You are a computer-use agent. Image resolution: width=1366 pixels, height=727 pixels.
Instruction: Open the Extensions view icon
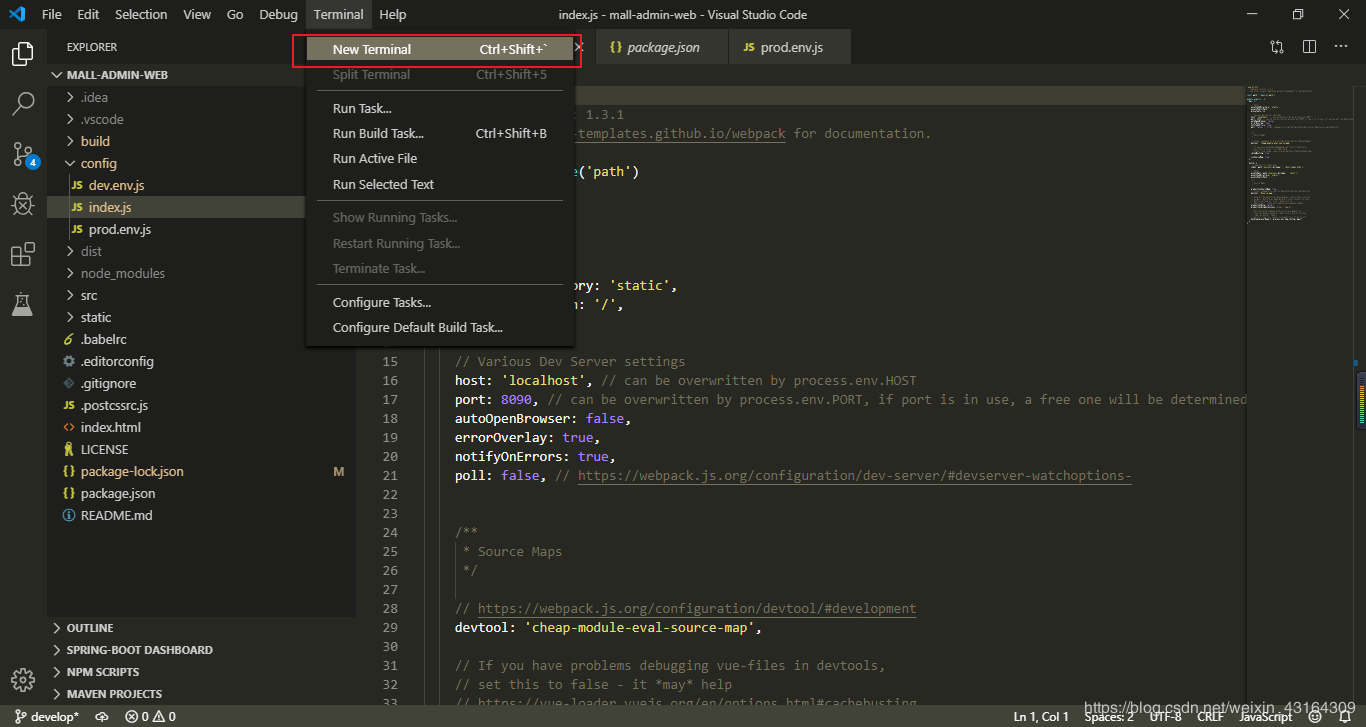pyautogui.click(x=23, y=255)
